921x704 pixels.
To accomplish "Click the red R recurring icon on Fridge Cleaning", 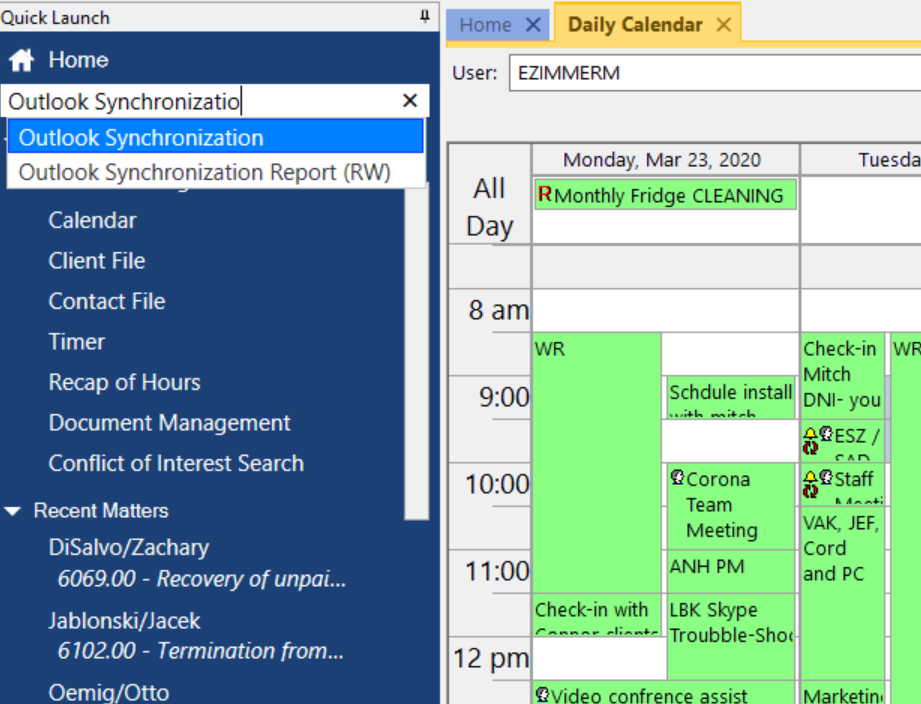I will tap(544, 194).
